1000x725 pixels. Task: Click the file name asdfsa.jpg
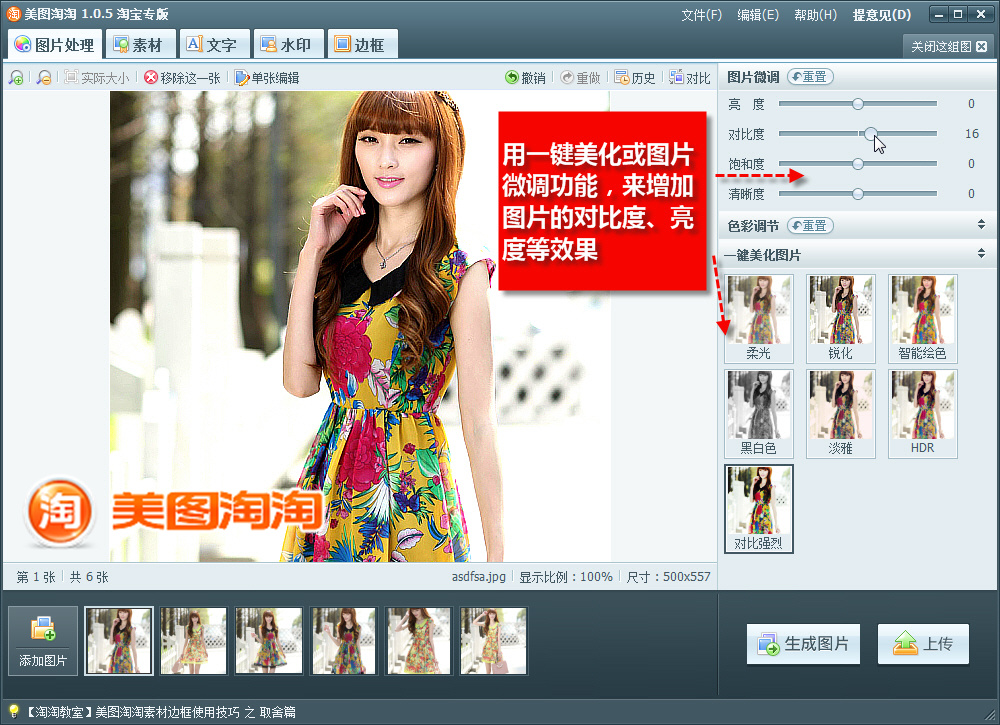(x=478, y=576)
